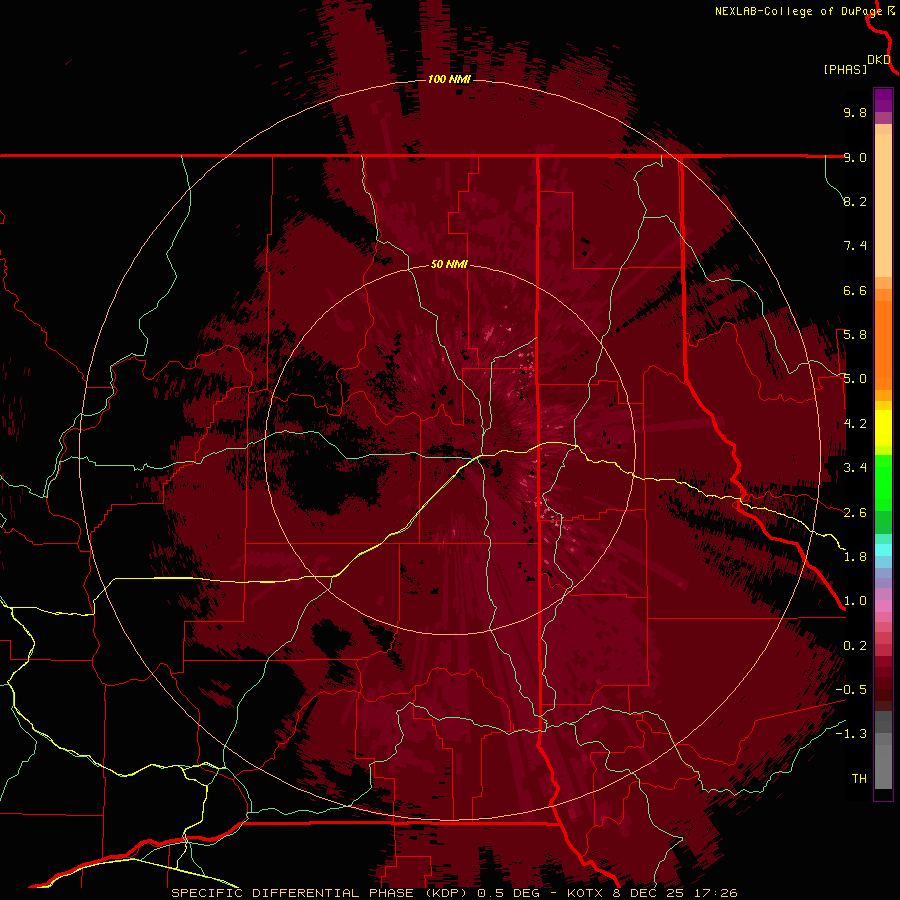Image resolution: width=900 pixels, height=900 pixels.
Task: Click the 17:26 time stamp
Action: coord(714,893)
